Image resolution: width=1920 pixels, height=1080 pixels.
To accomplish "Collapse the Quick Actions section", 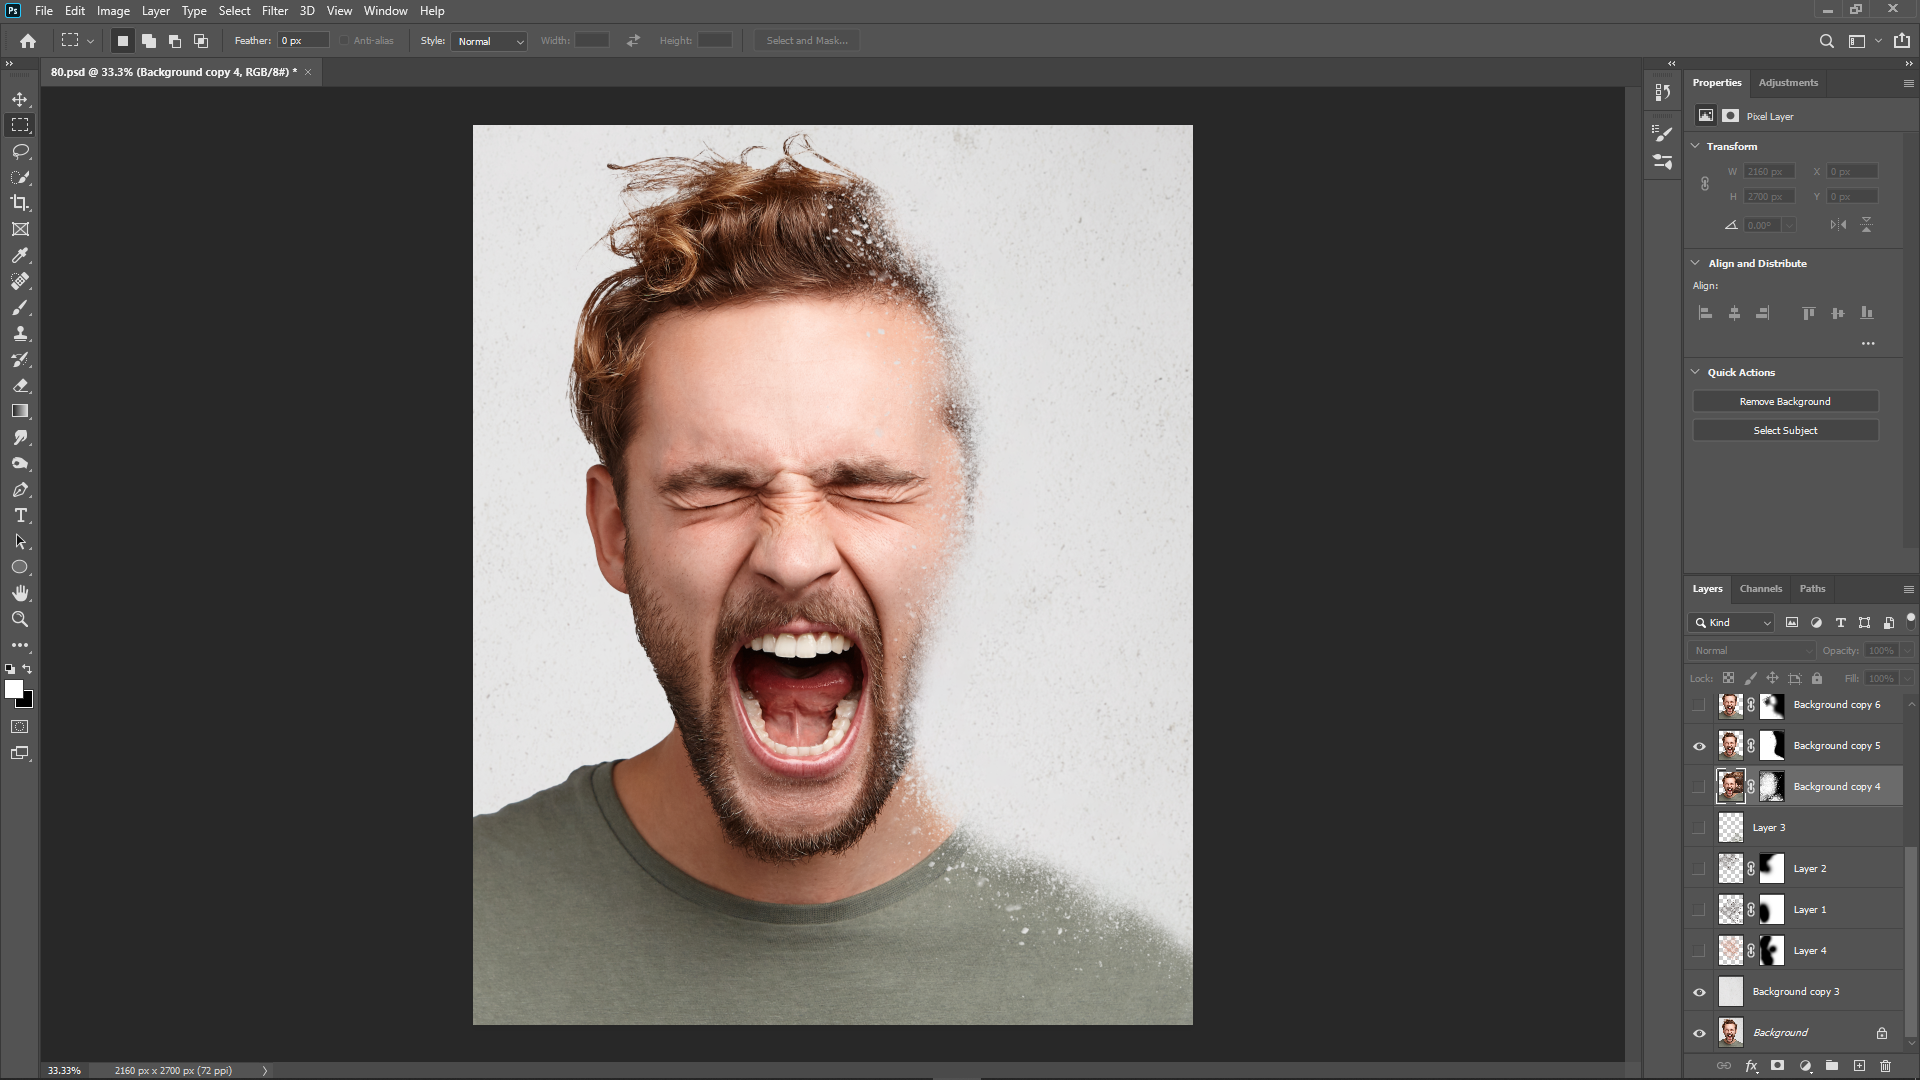I will [x=1695, y=372].
